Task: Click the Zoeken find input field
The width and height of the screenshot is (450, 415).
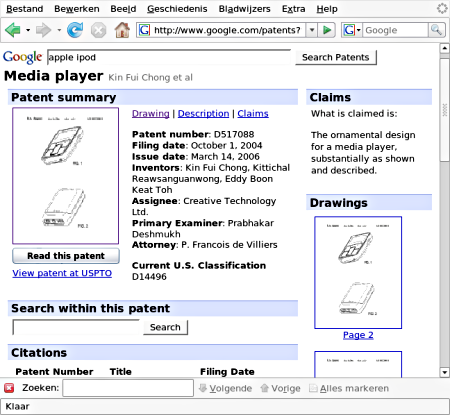Action: (x=128, y=388)
